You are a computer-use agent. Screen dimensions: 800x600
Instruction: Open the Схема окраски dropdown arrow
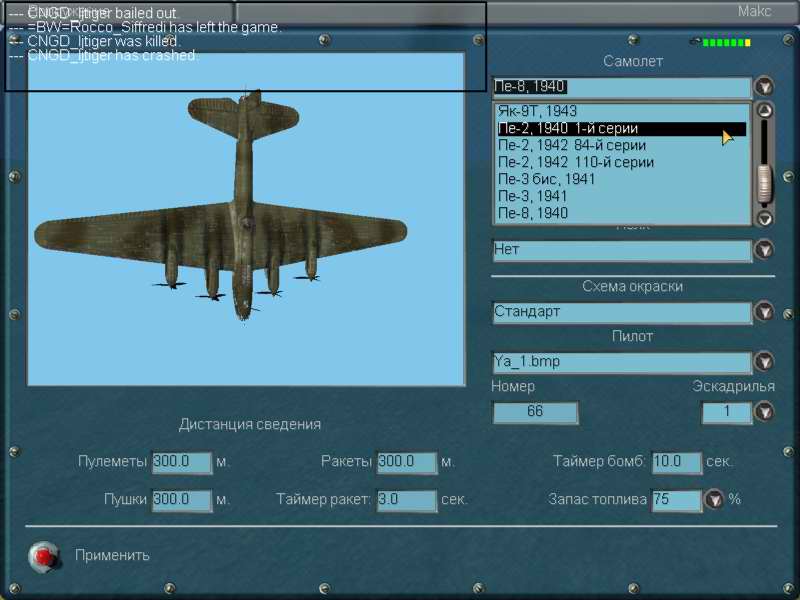coord(764,312)
